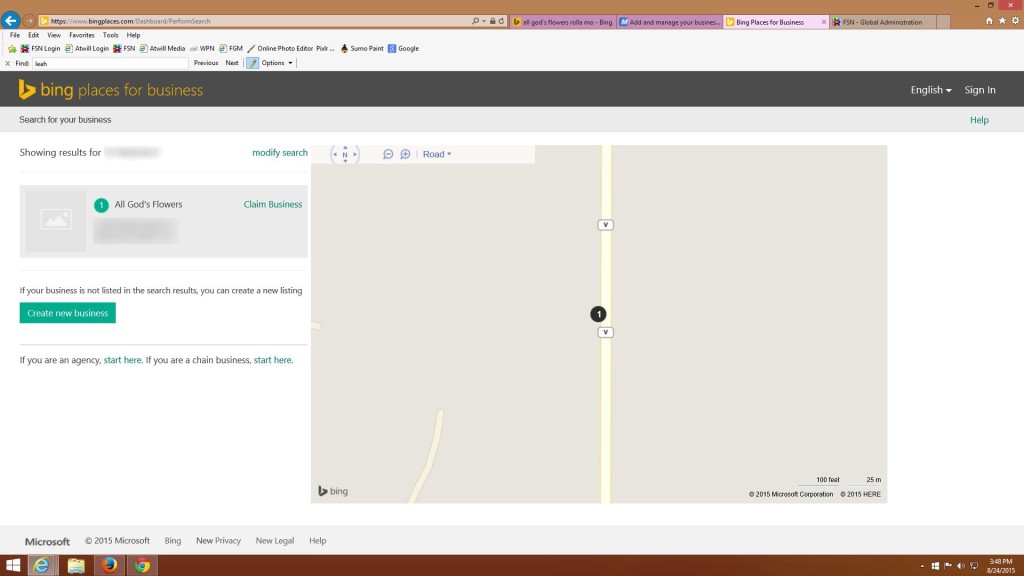Click the agency 'start here' link
The height and width of the screenshot is (576, 1024).
pyautogui.click(x=122, y=360)
